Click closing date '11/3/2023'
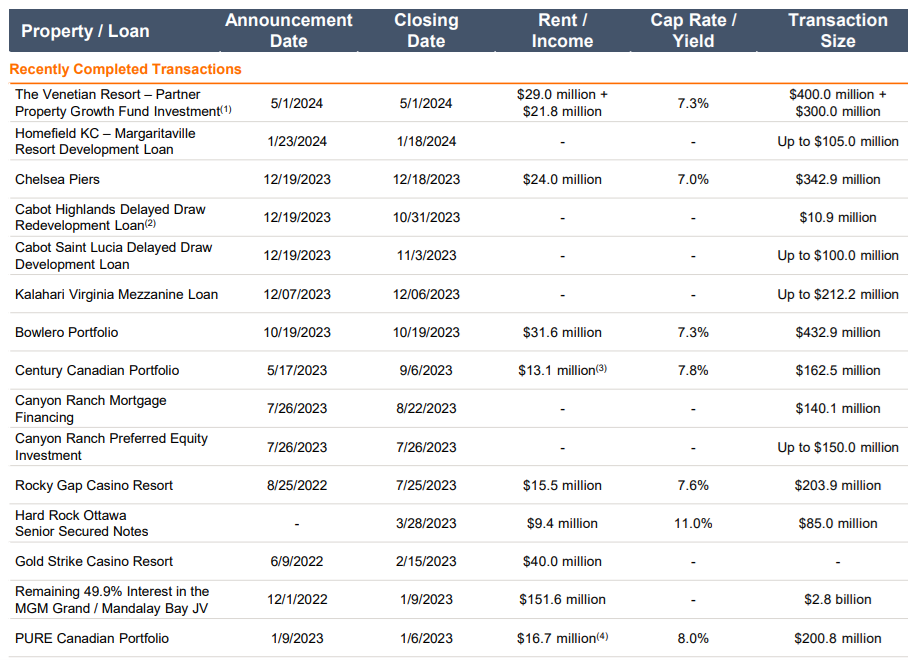Screen dimensions: 908x660 pyautogui.click(x=426, y=255)
